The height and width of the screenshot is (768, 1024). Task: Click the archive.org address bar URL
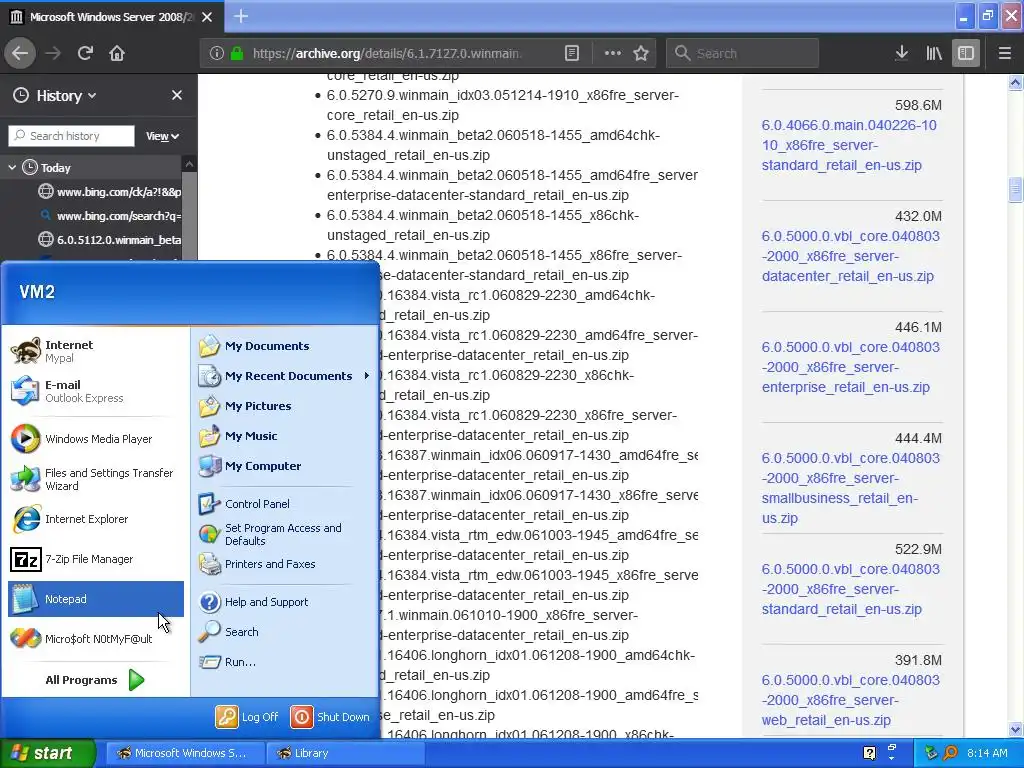(387, 54)
